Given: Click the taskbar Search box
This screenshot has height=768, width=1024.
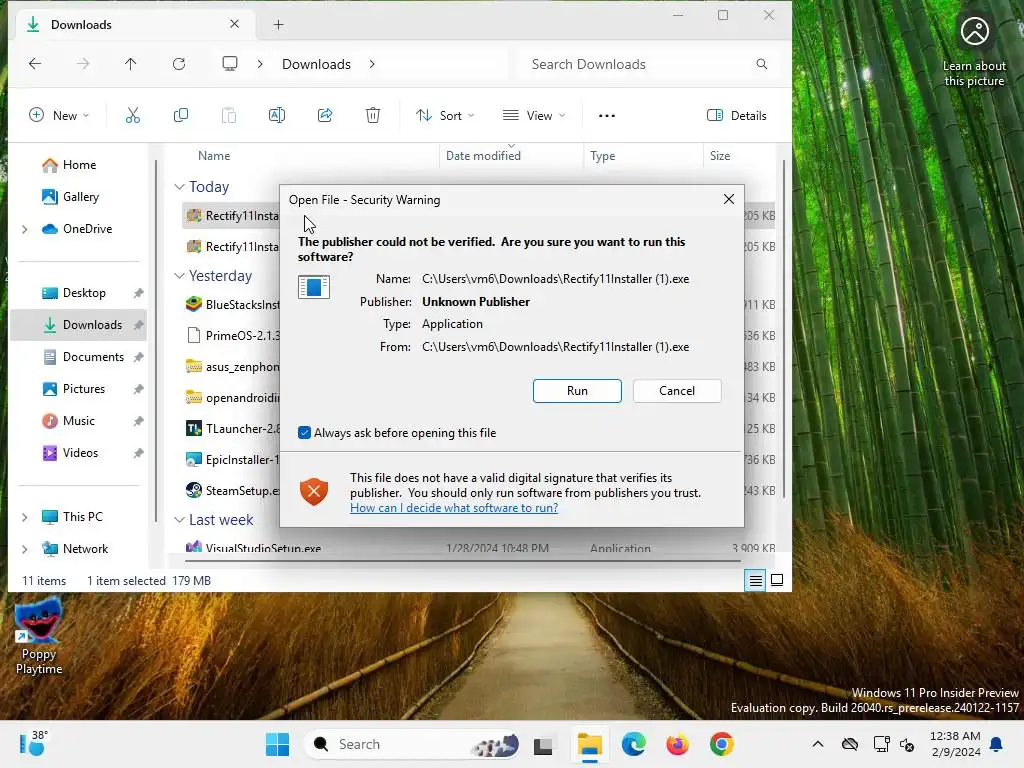Looking at the screenshot, I should point(413,744).
